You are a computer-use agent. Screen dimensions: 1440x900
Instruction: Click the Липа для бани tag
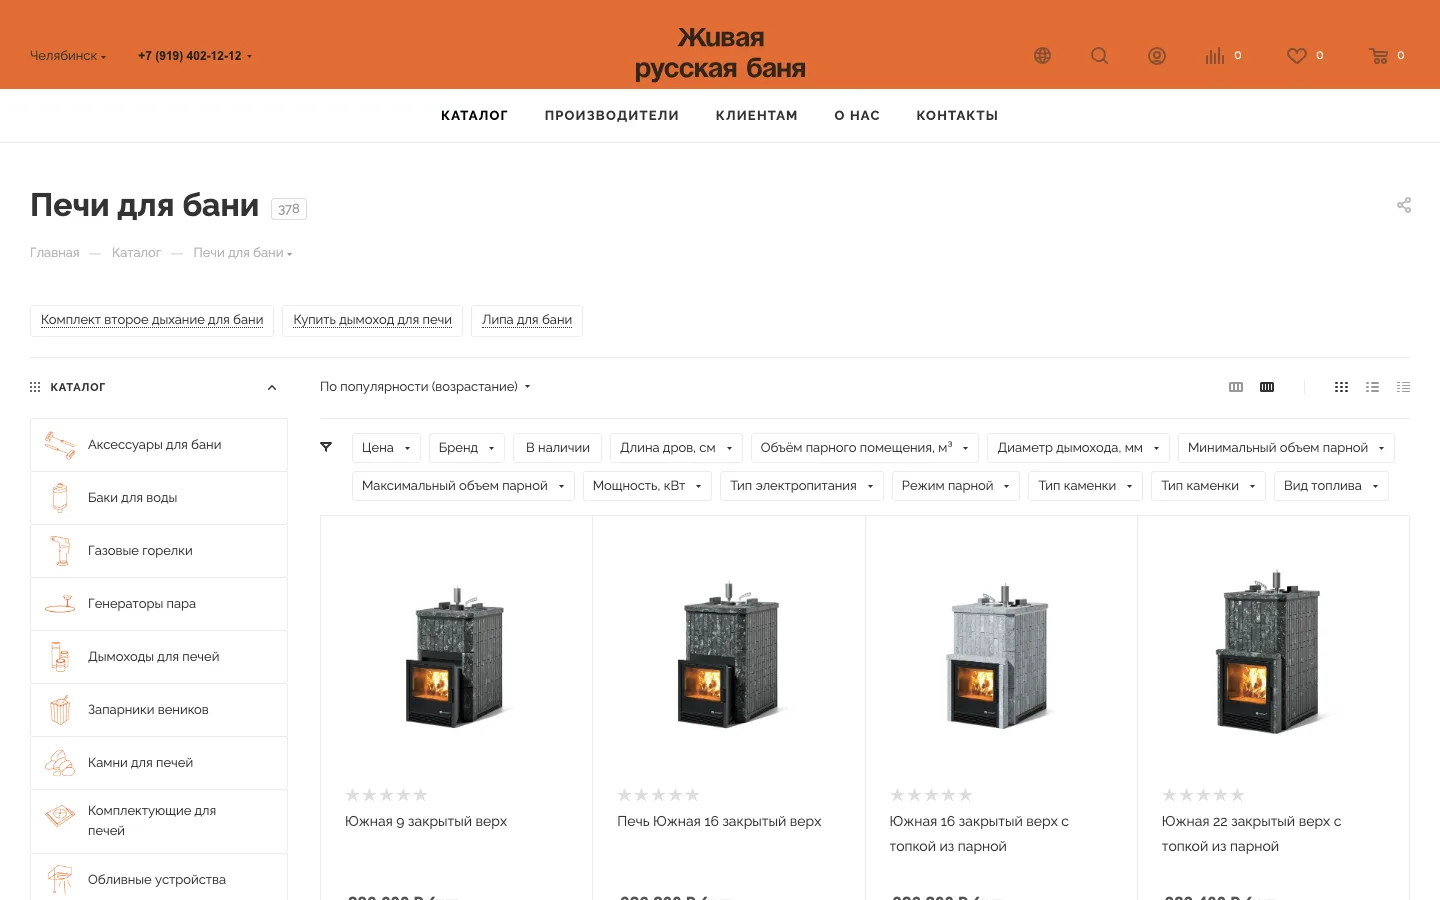[527, 320]
